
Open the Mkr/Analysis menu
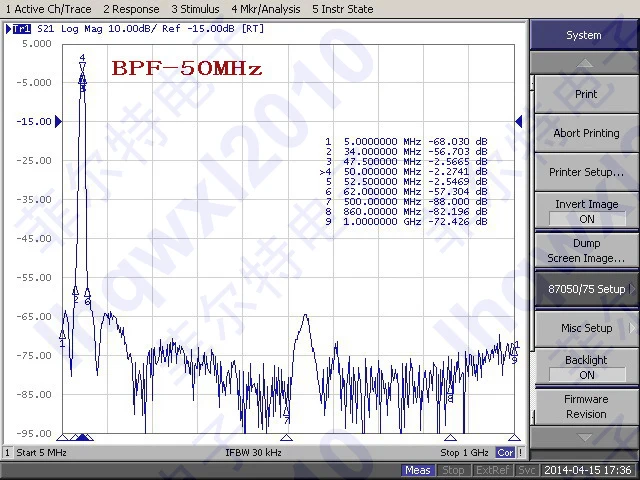coord(266,9)
